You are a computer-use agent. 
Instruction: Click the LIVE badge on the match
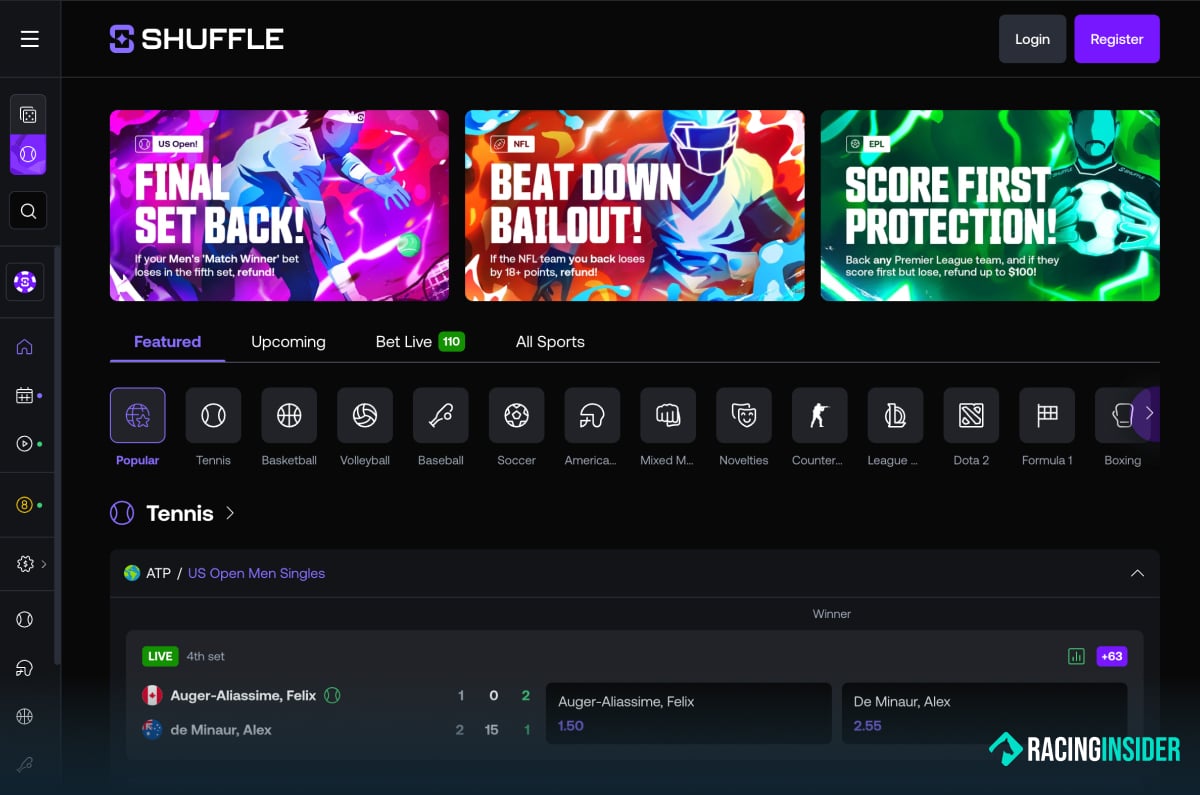pos(159,656)
